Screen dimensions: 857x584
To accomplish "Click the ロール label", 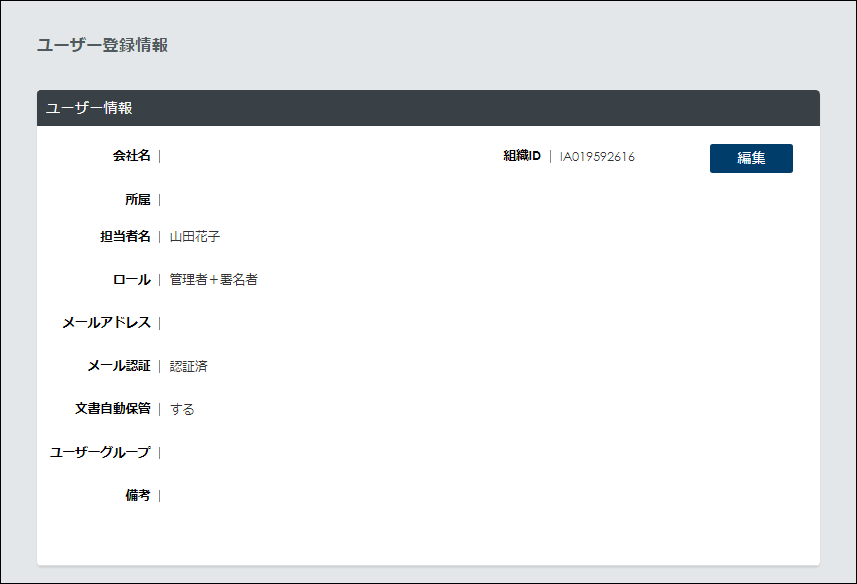I will (x=131, y=280).
